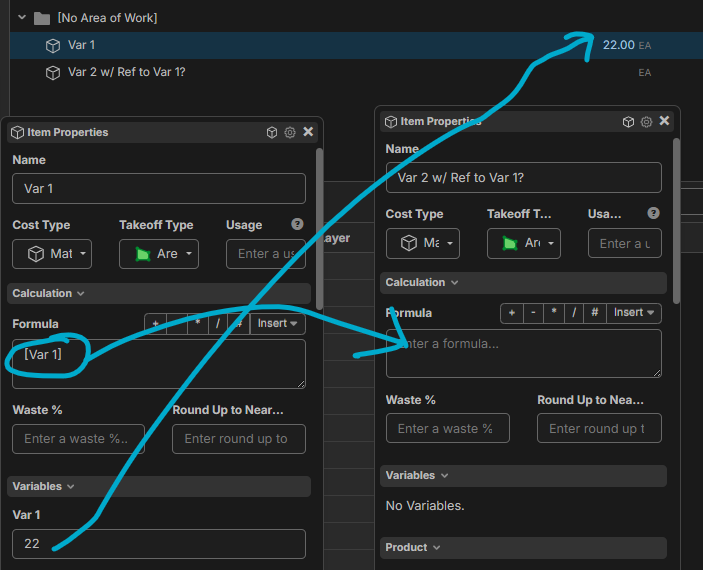Close the Var 2 Item Properties panel
The height and width of the screenshot is (570, 703).
[x=664, y=121]
